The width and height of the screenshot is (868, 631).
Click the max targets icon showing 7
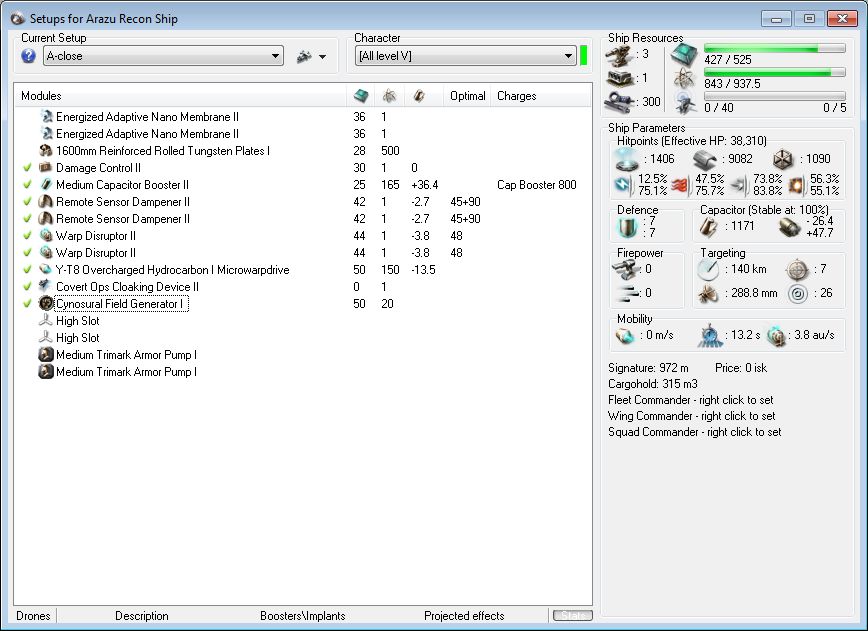797,270
